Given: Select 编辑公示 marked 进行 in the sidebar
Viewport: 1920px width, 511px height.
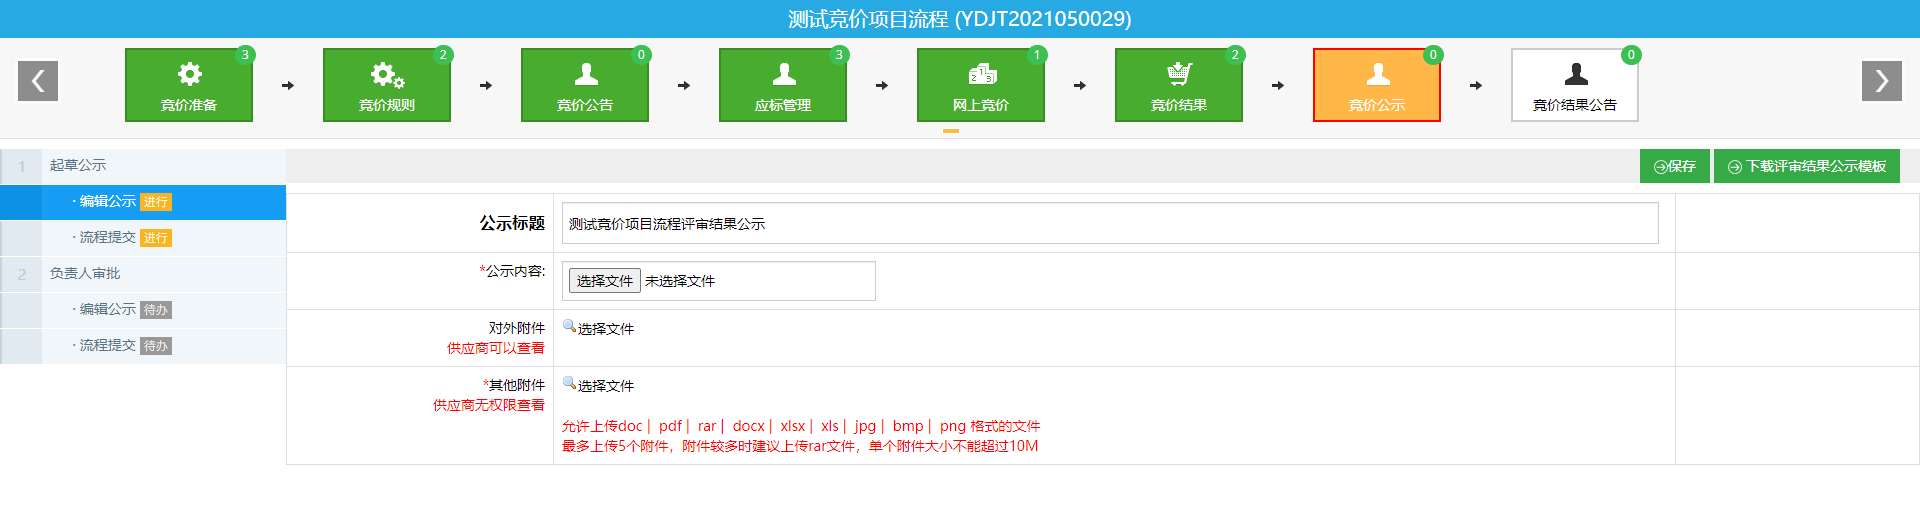Looking at the screenshot, I should pos(143,202).
